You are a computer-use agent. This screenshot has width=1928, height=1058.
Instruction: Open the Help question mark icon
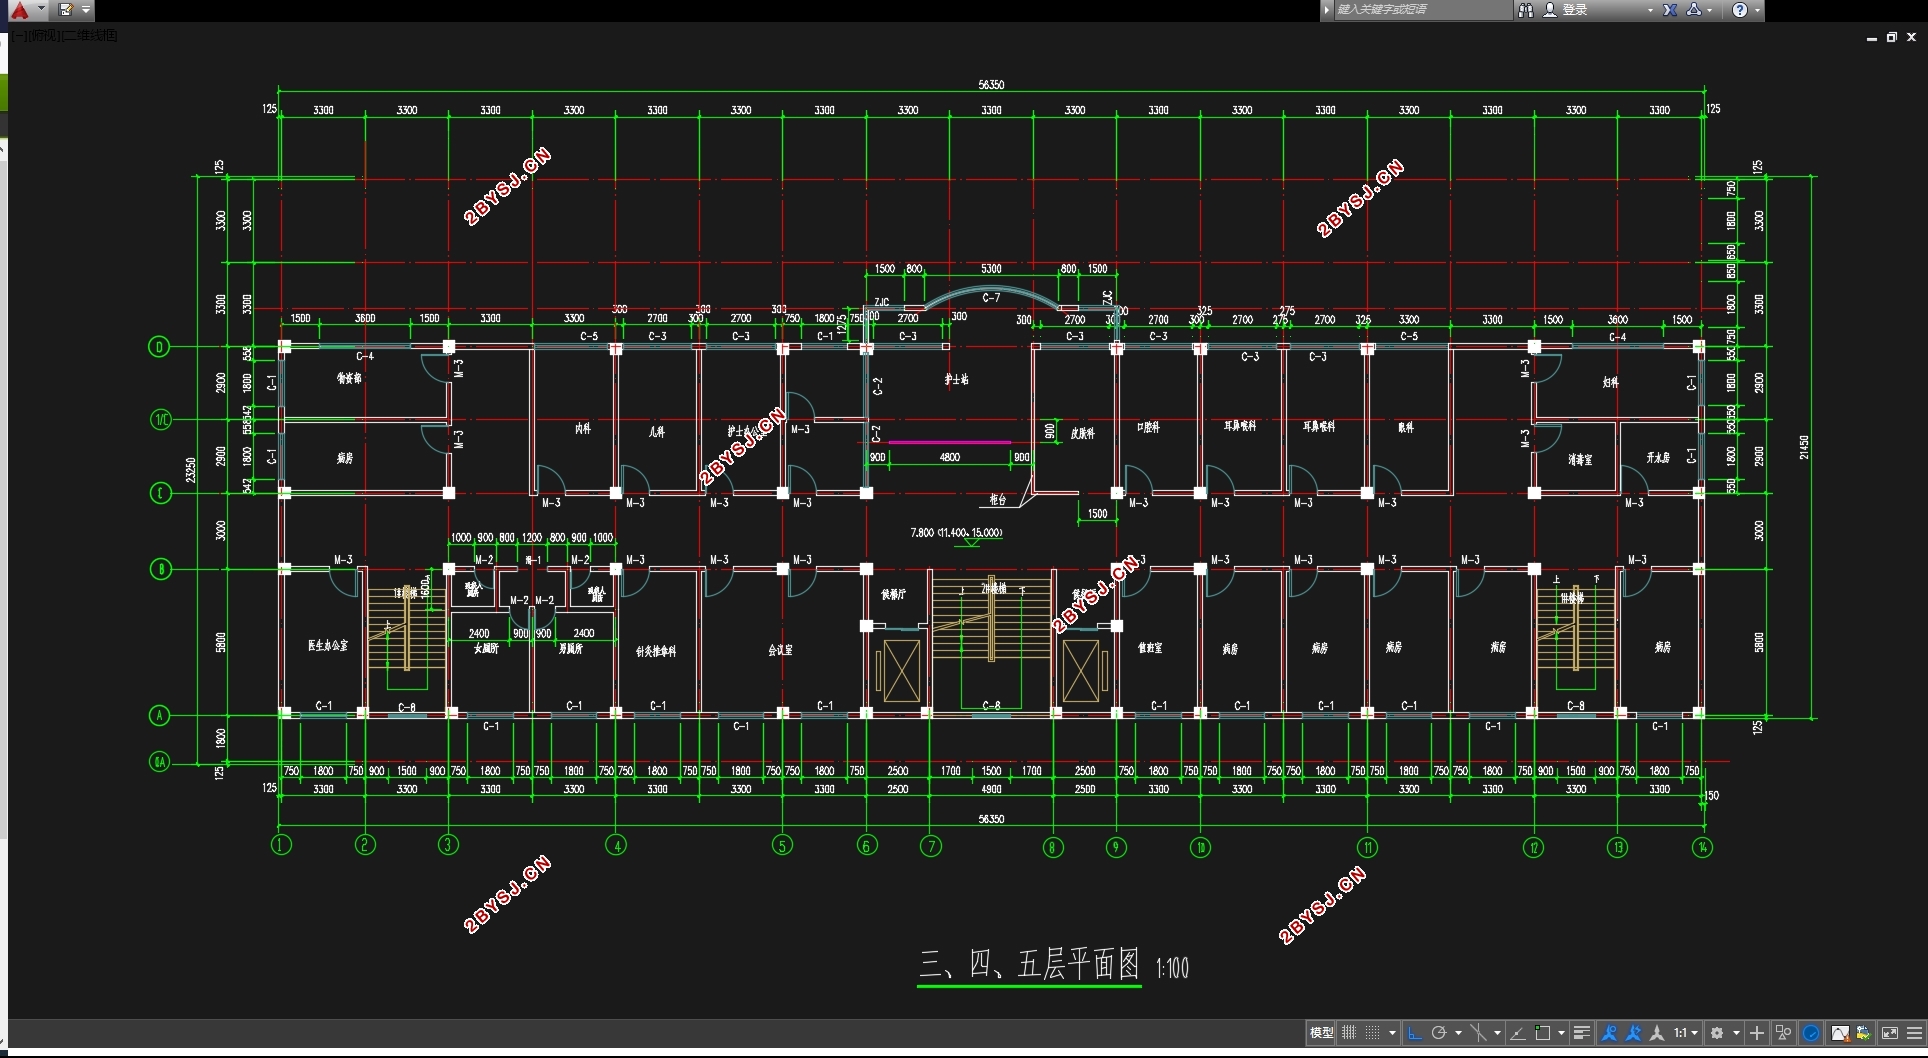tap(1740, 10)
